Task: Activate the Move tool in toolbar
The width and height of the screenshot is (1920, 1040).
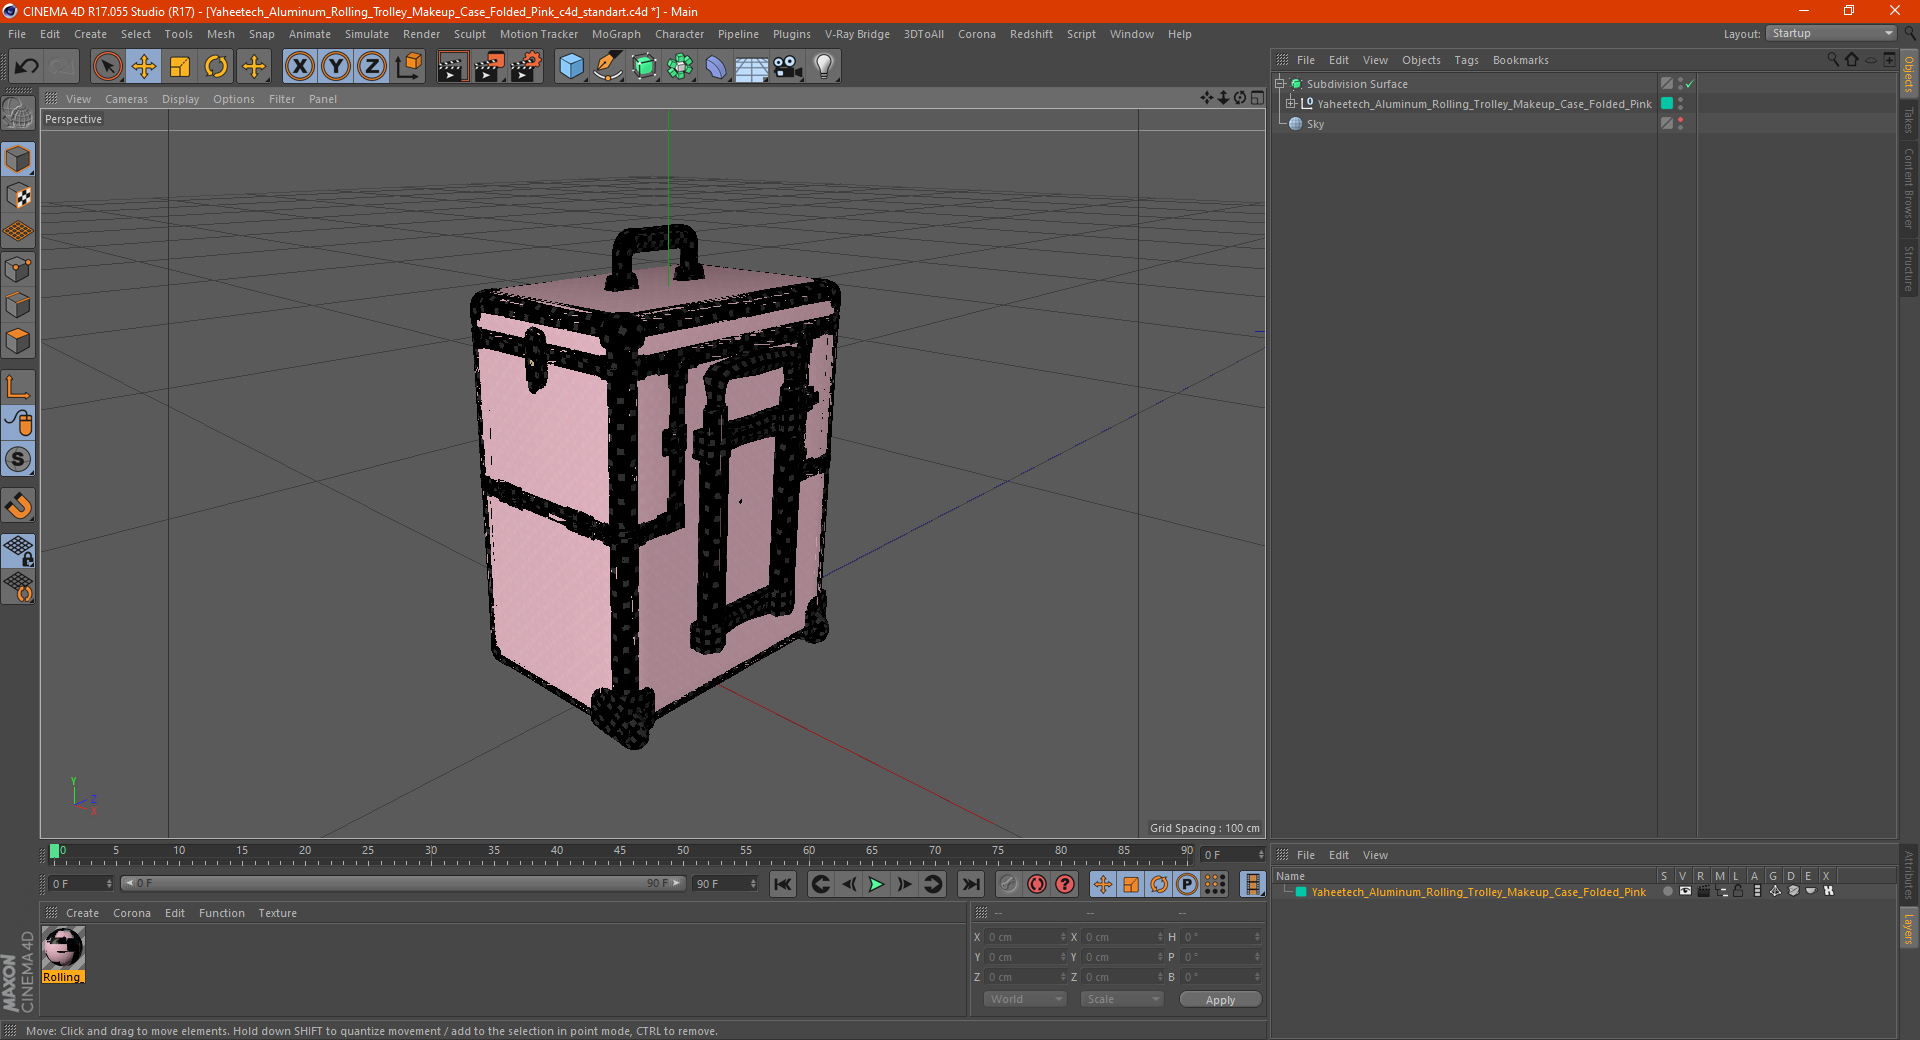Action: click(x=144, y=67)
